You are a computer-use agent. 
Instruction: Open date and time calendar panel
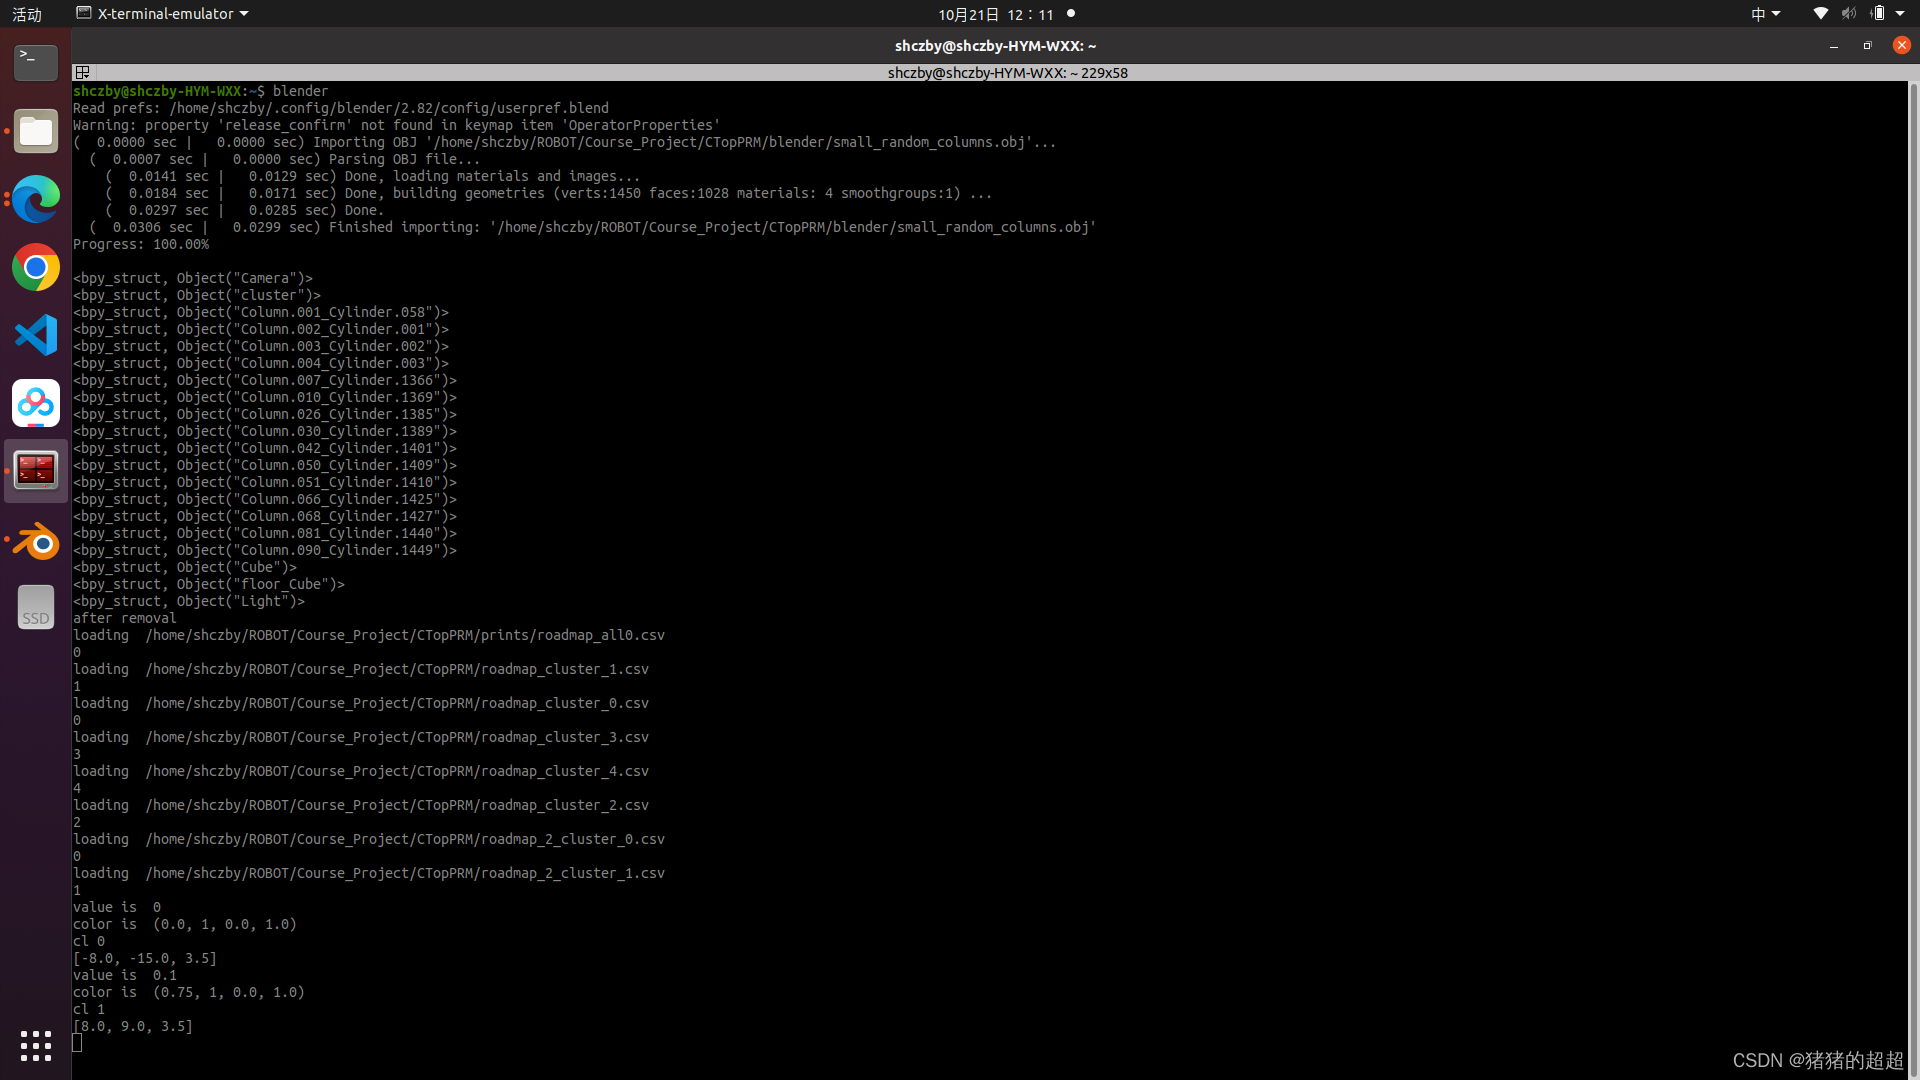point(995,14)
